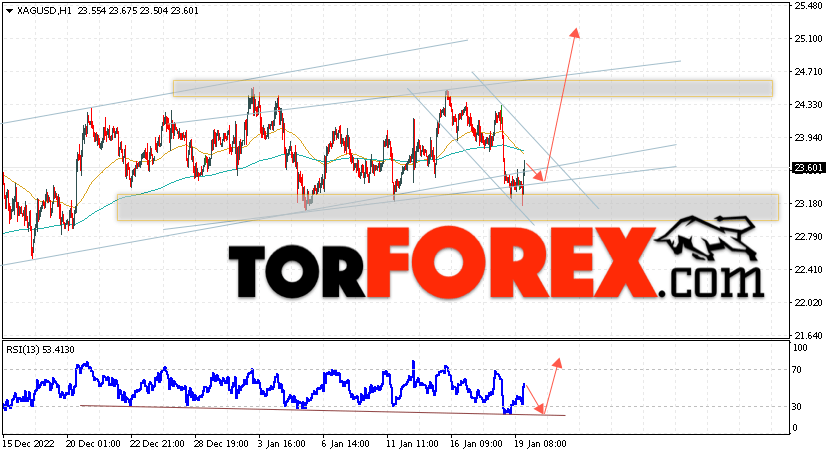Click the 25.100 price axis label
The image size is (830, 455).
808,39
